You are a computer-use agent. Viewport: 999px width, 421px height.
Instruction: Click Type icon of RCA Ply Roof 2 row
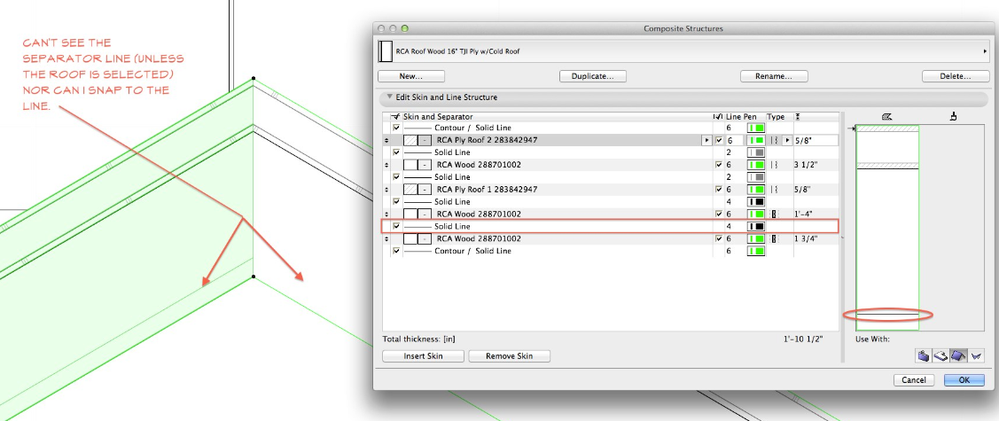pyautogui.click(x=774, y=140)
